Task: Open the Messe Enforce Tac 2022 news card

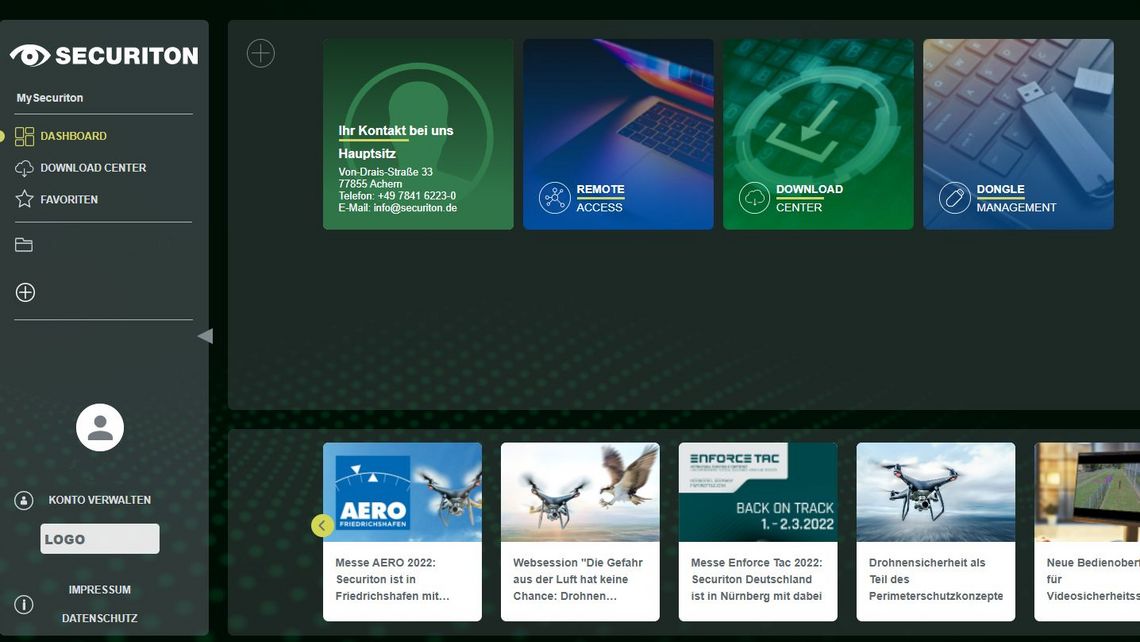Action: click(758, 531)
